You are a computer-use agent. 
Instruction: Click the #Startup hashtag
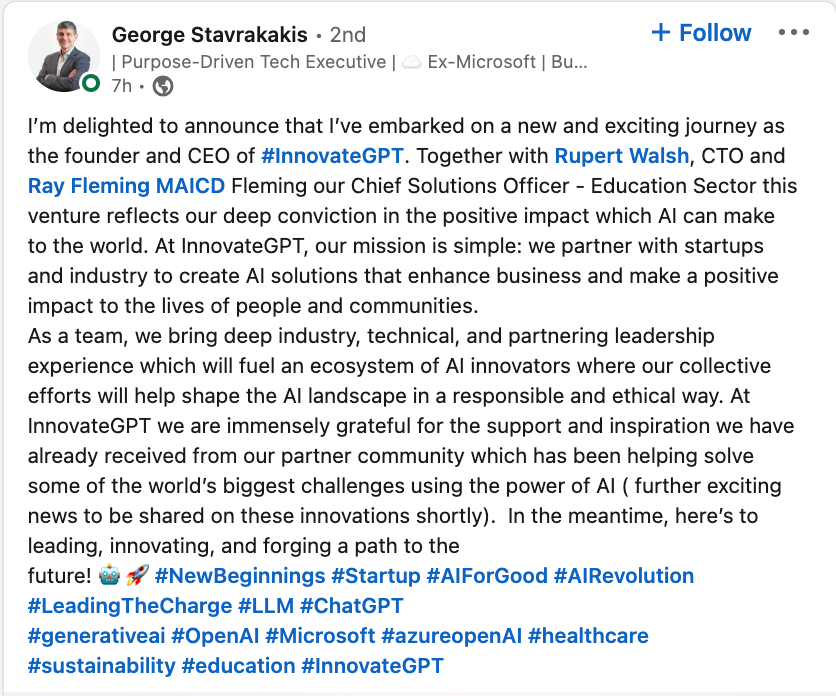tap(376, 576)
